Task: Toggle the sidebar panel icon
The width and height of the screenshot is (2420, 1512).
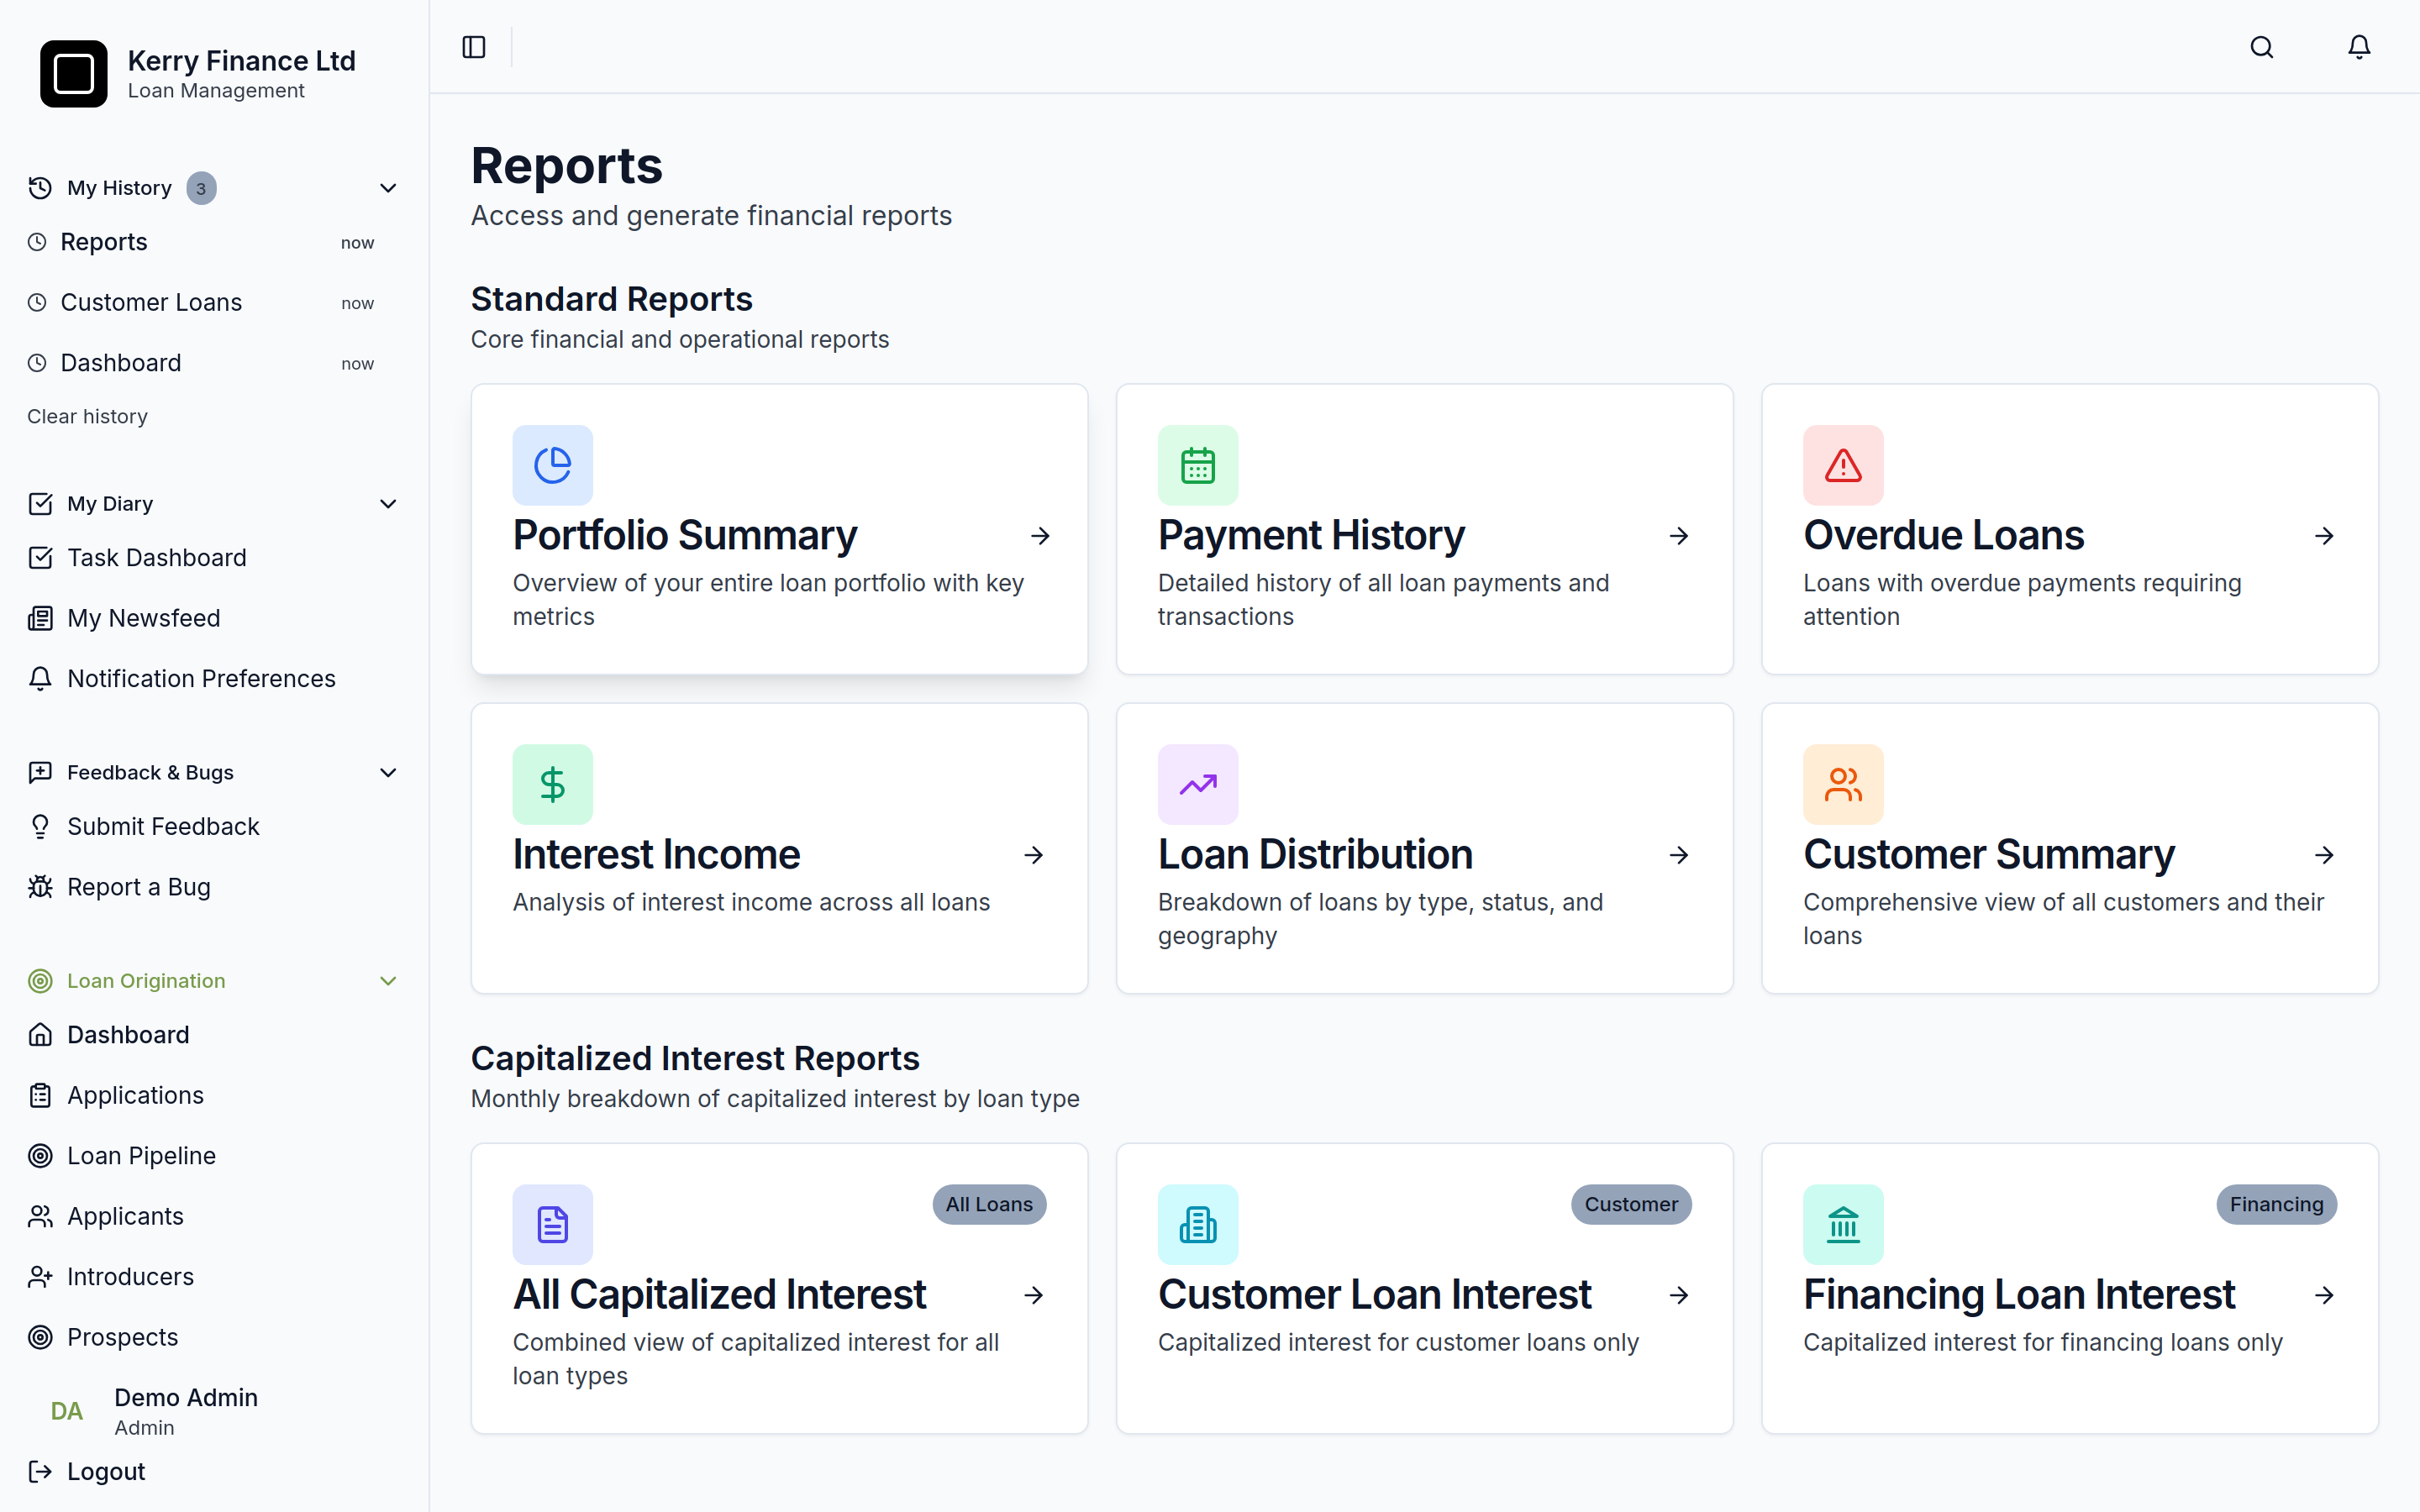Action: point(474,47)
